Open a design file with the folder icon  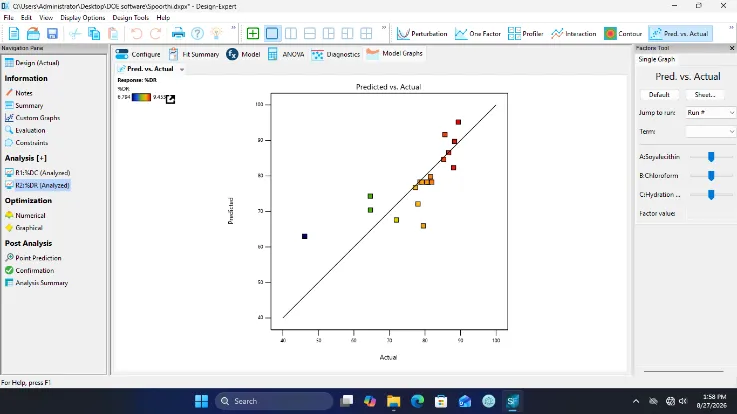[33, 33]
